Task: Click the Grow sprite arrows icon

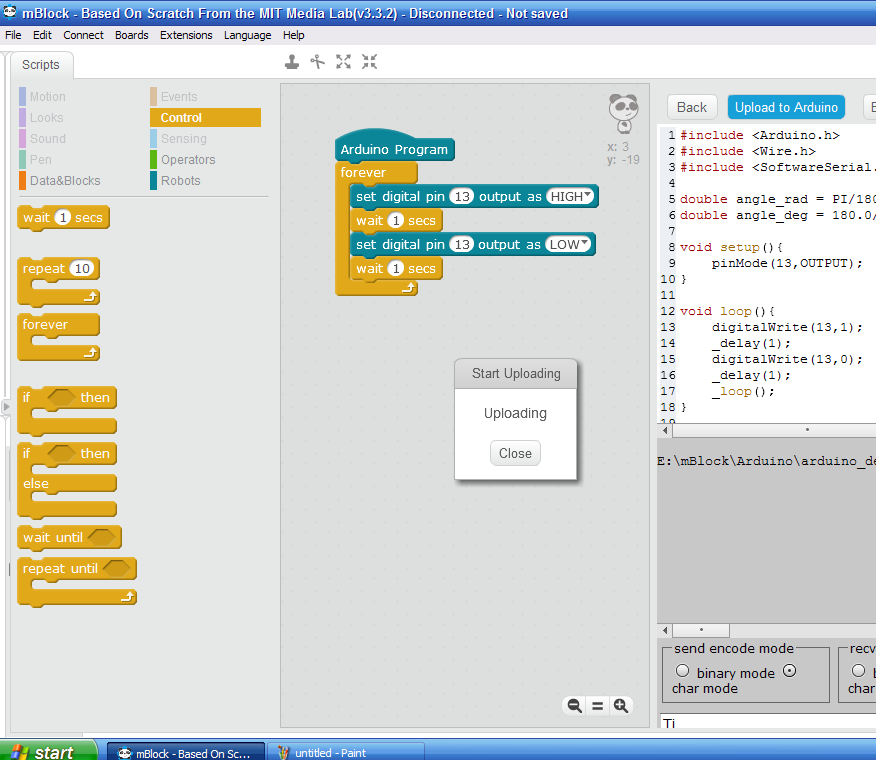Action: (344, 62)
